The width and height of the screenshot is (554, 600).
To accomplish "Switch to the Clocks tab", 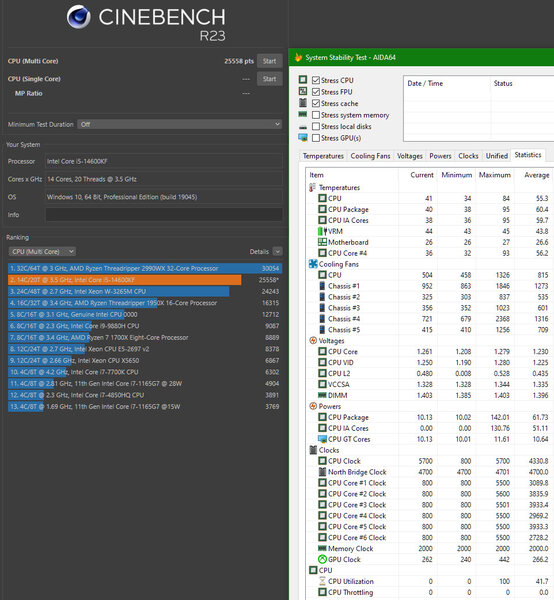I will [x=468, y=156].
